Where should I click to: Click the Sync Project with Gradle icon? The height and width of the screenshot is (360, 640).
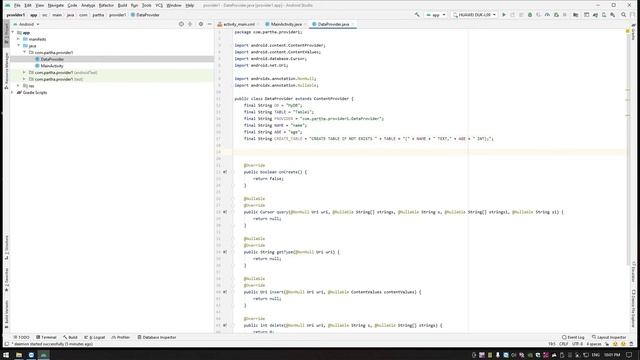595,15
